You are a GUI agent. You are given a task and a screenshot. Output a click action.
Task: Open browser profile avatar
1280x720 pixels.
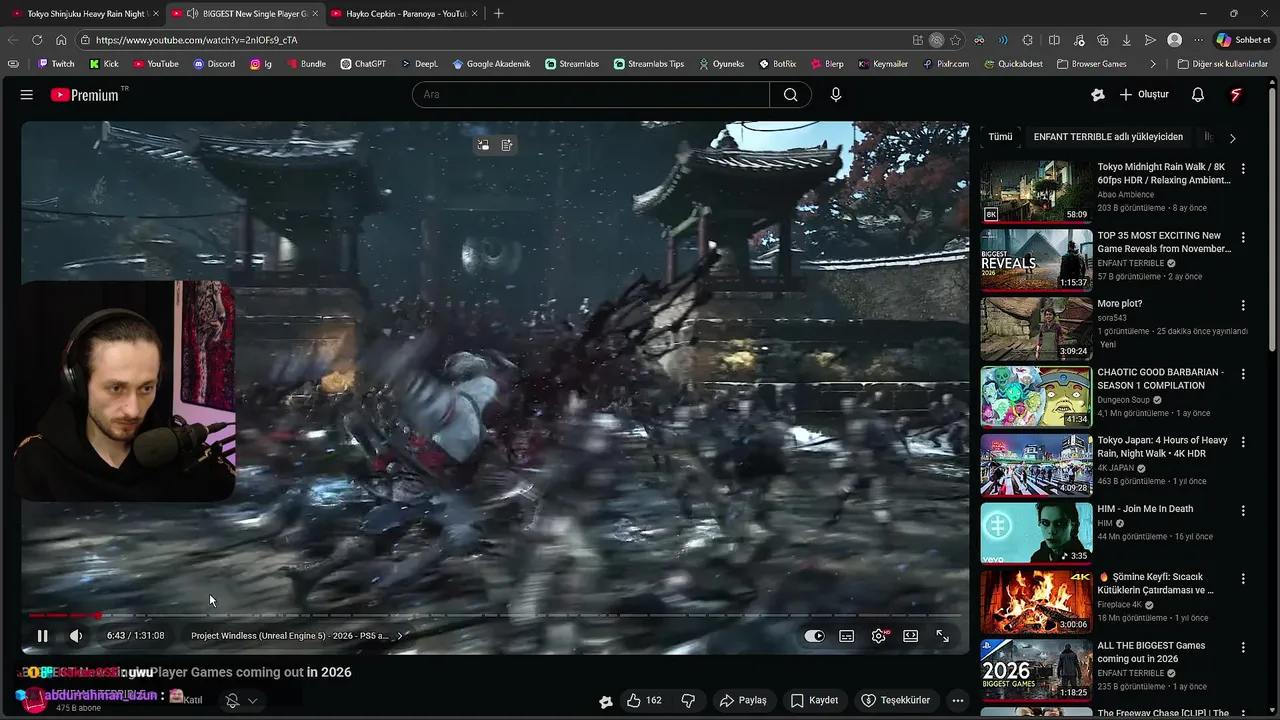[1175, 40]
